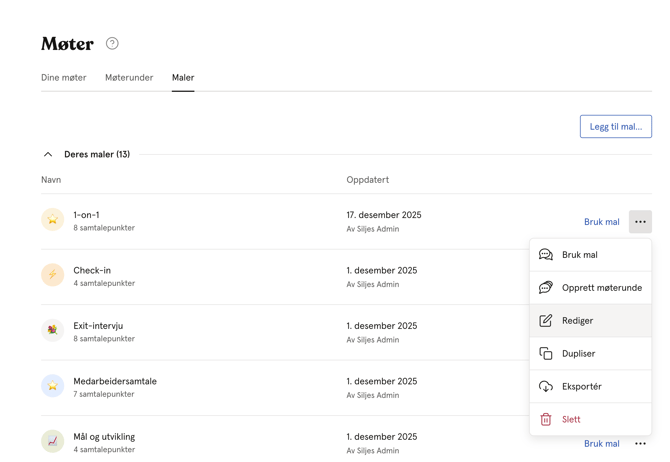The height and width of the screenshot is (462, 670).
Task: Click the Legg til mal... button
Action: [616, 127]
